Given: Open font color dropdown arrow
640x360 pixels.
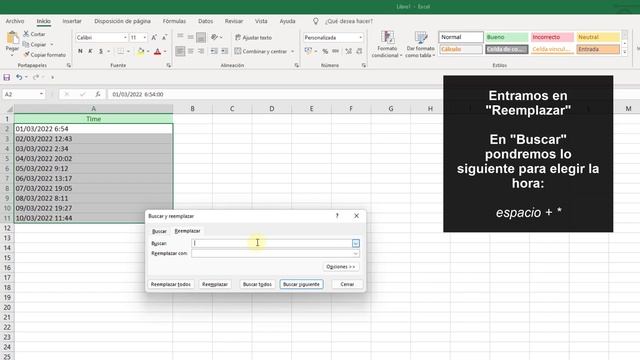Looking at the screenshot, I should (165, 52).
